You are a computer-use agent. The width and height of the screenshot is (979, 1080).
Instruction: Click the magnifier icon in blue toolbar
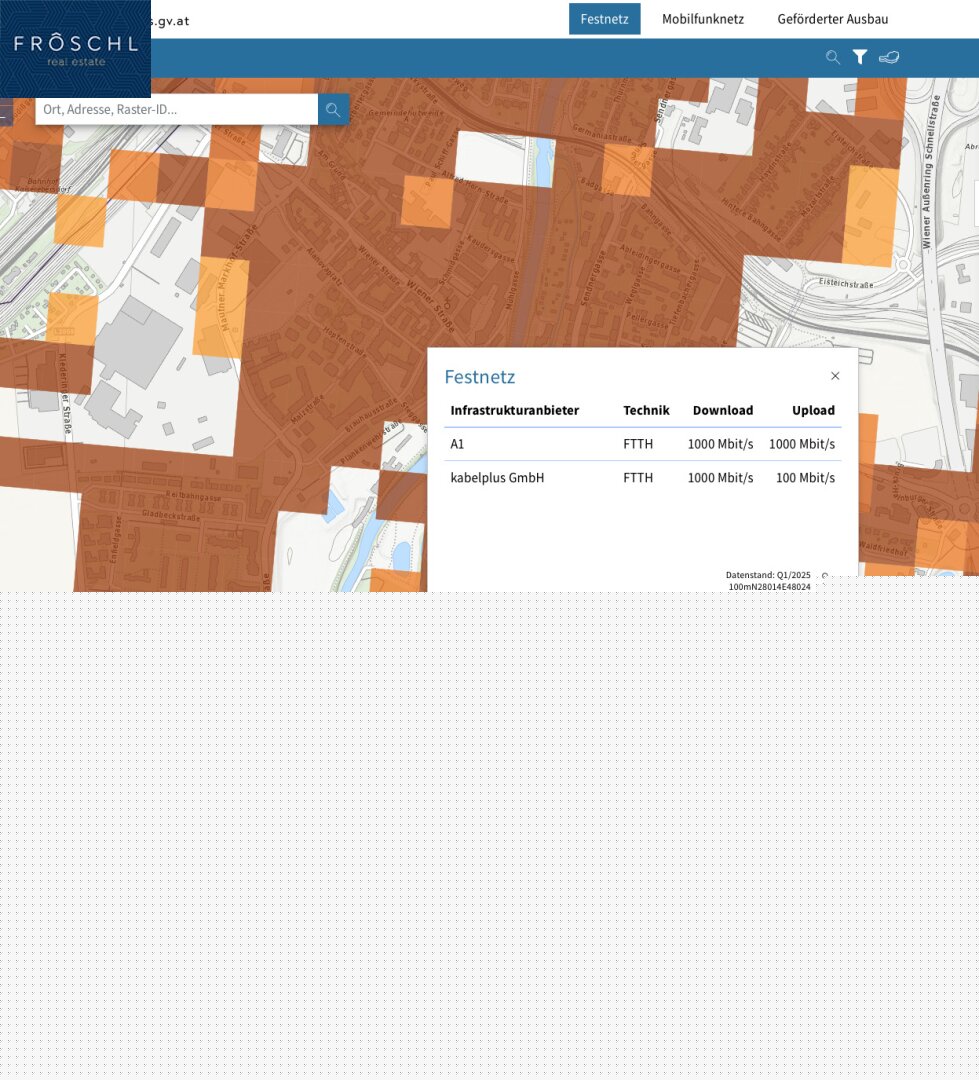[x=832, y=57]
